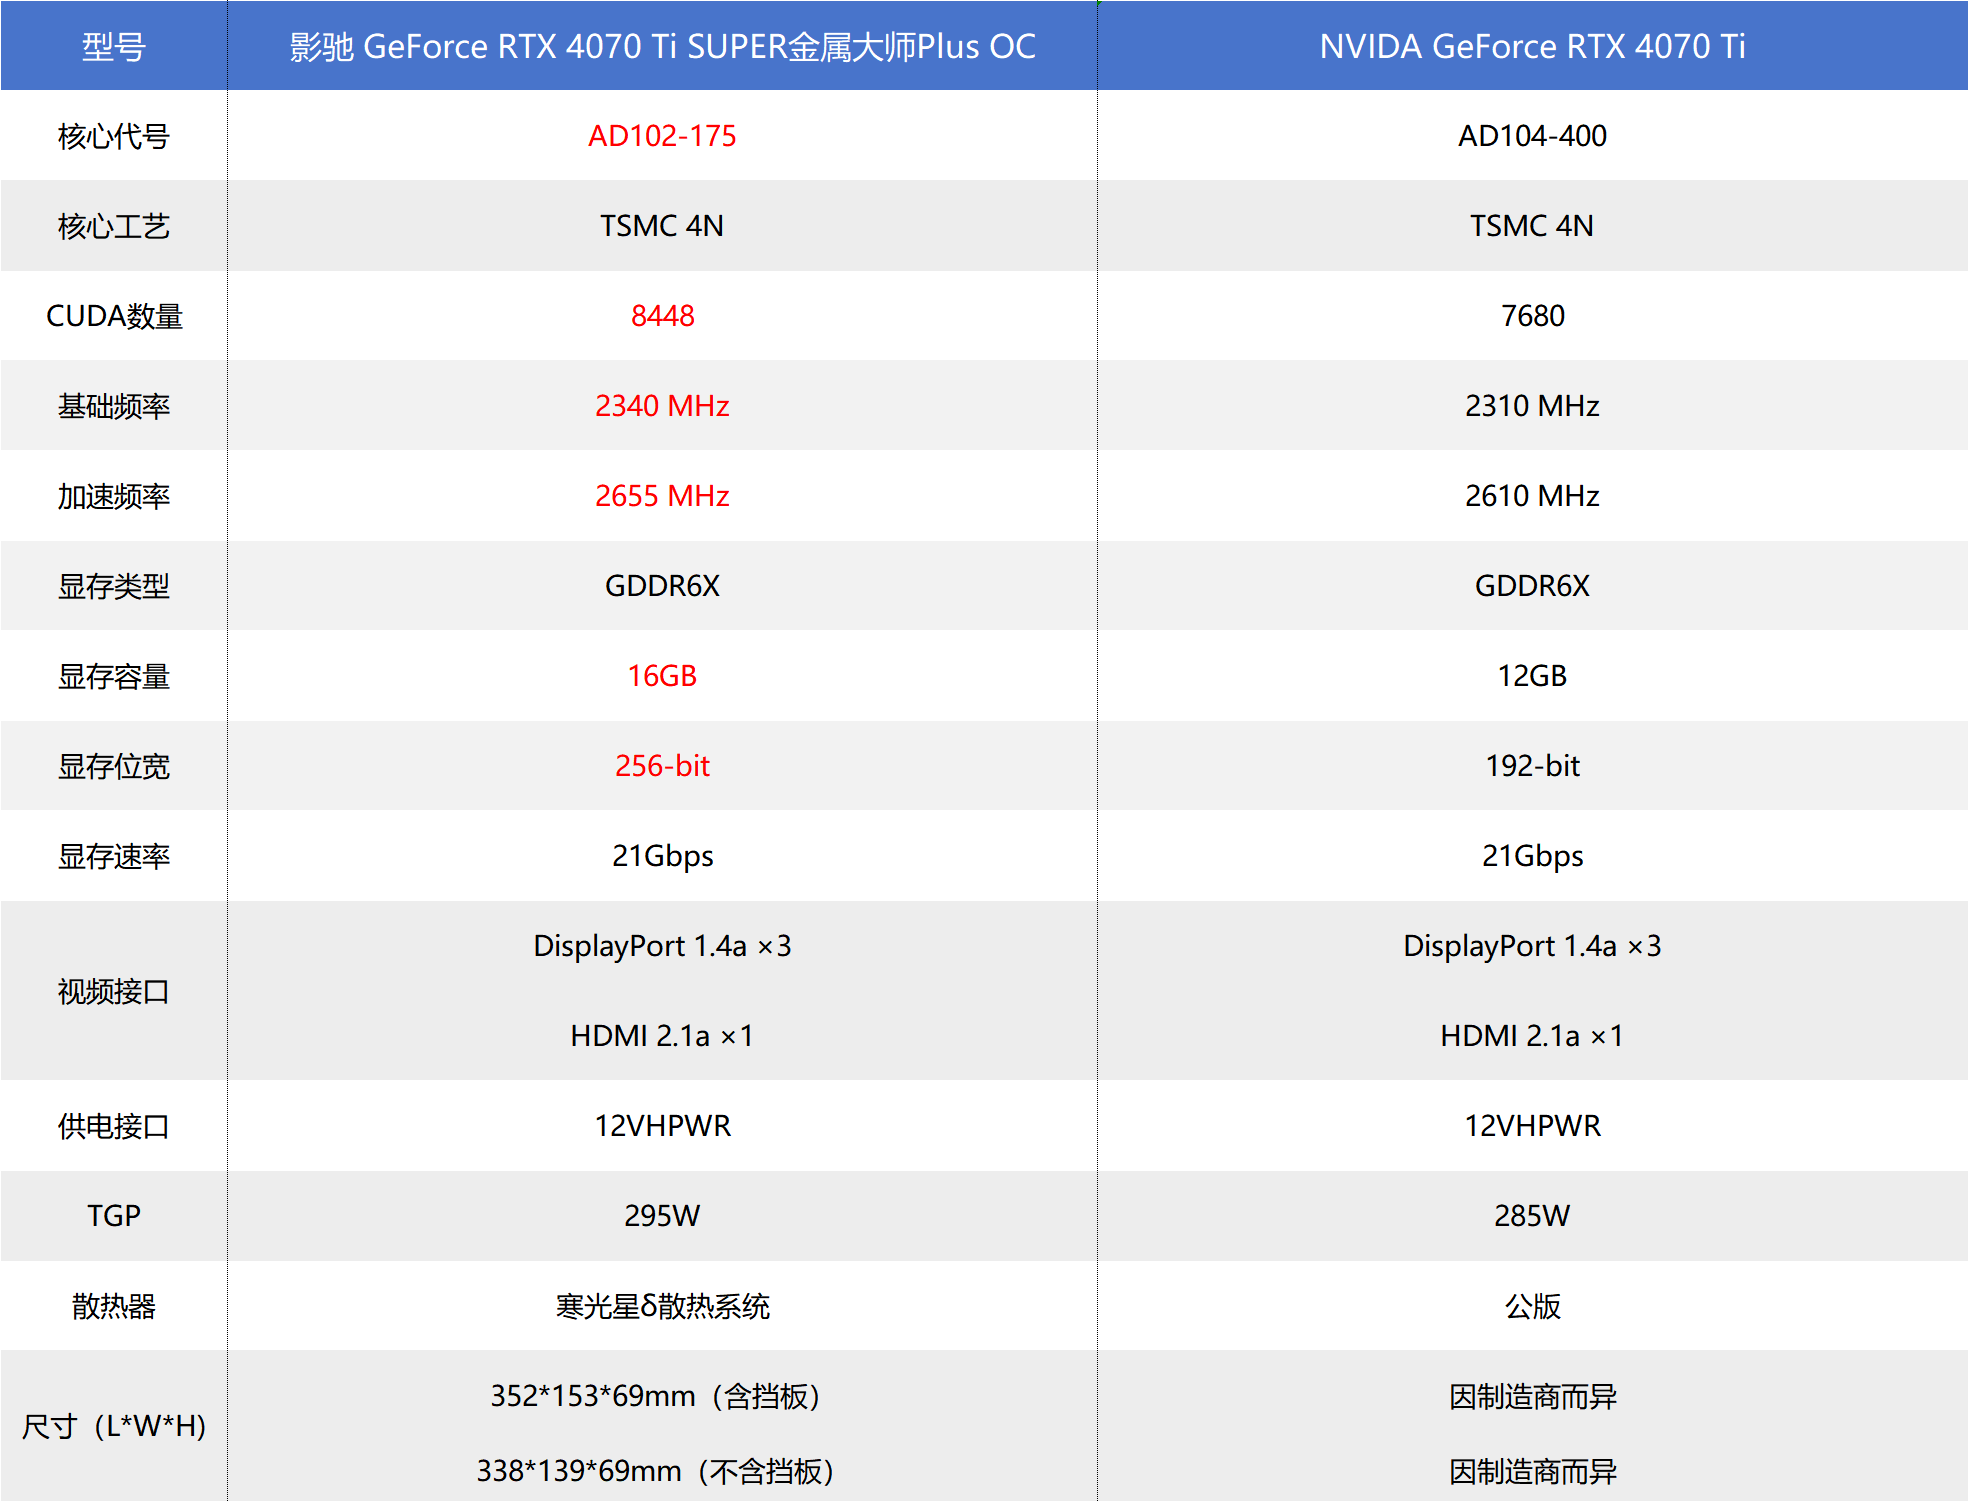The width and height of the screenshot is (1968, 1501).
Task: Select the 7680 CUDA value
Action: tap(1532, 316)
